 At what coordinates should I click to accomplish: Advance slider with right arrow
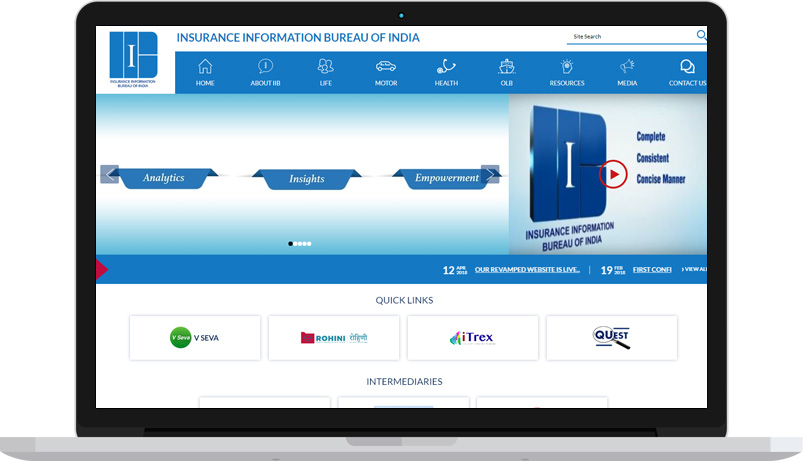pyautogui.click(x=490, y=174)
